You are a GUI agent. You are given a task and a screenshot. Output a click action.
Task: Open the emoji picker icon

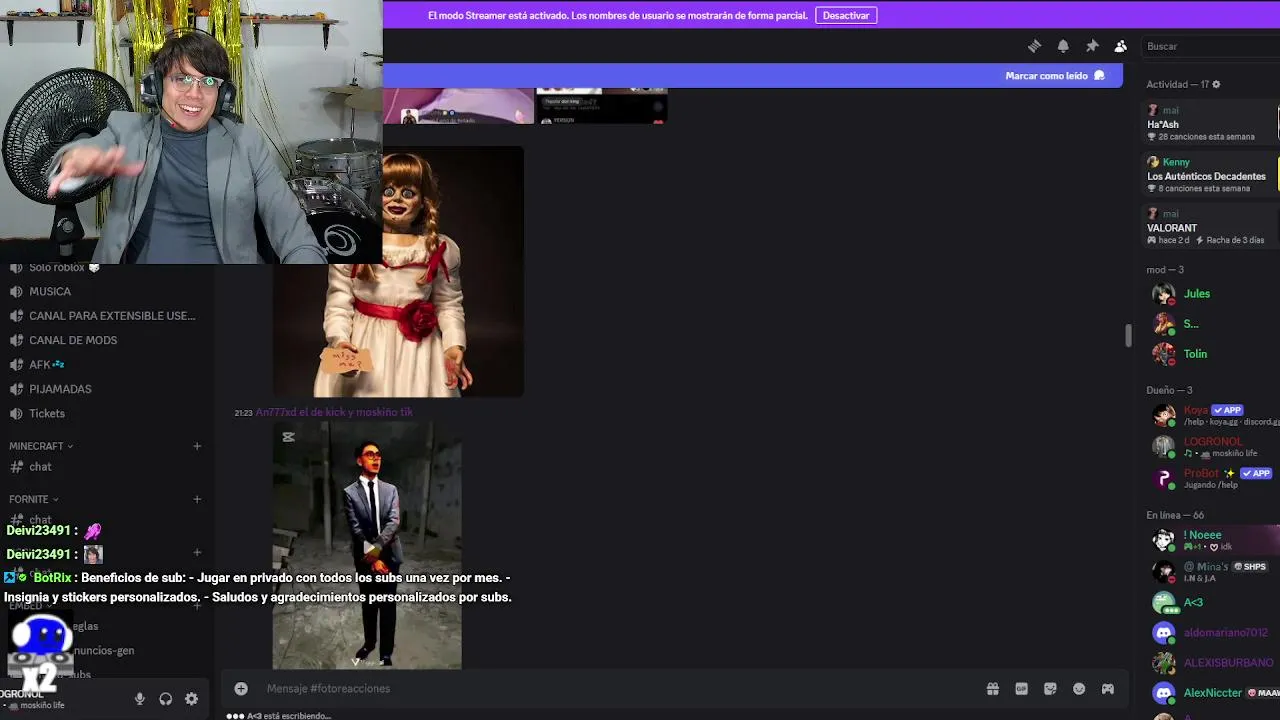(1079, 688)
